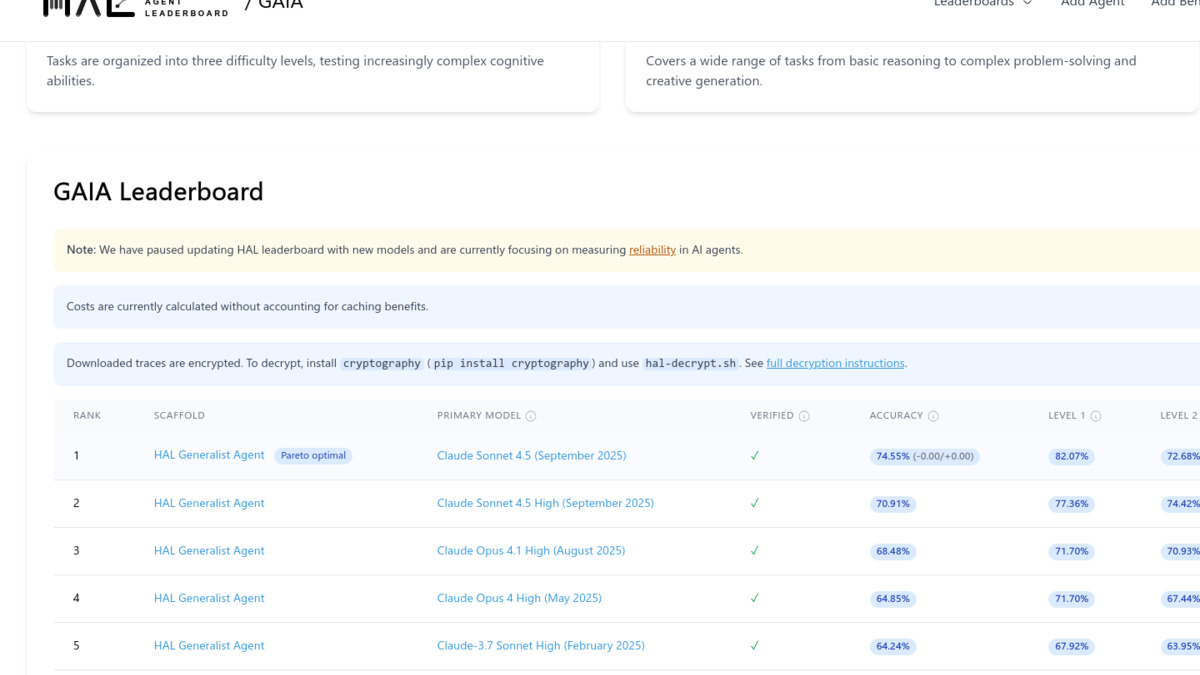Viewport: 1200px width, 675px height.
Task: Click the info icon beside Primary Model
Action: (531, 416)
